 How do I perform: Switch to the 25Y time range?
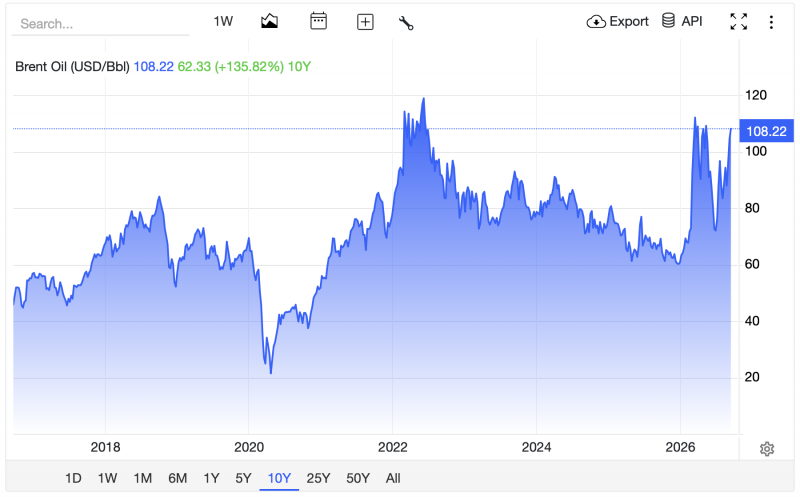tap(318, 478)
